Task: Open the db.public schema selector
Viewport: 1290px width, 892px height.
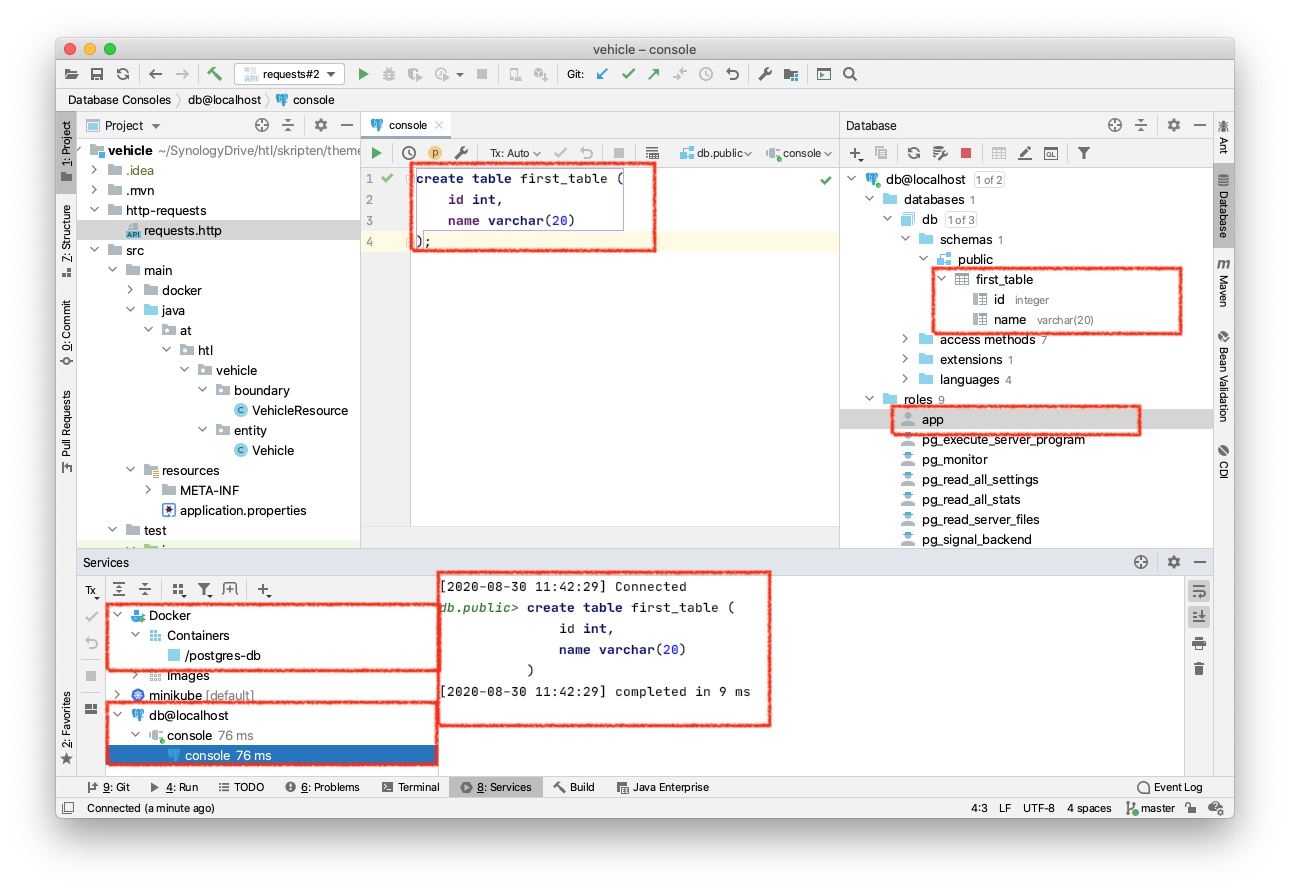Action: (716, 153)
